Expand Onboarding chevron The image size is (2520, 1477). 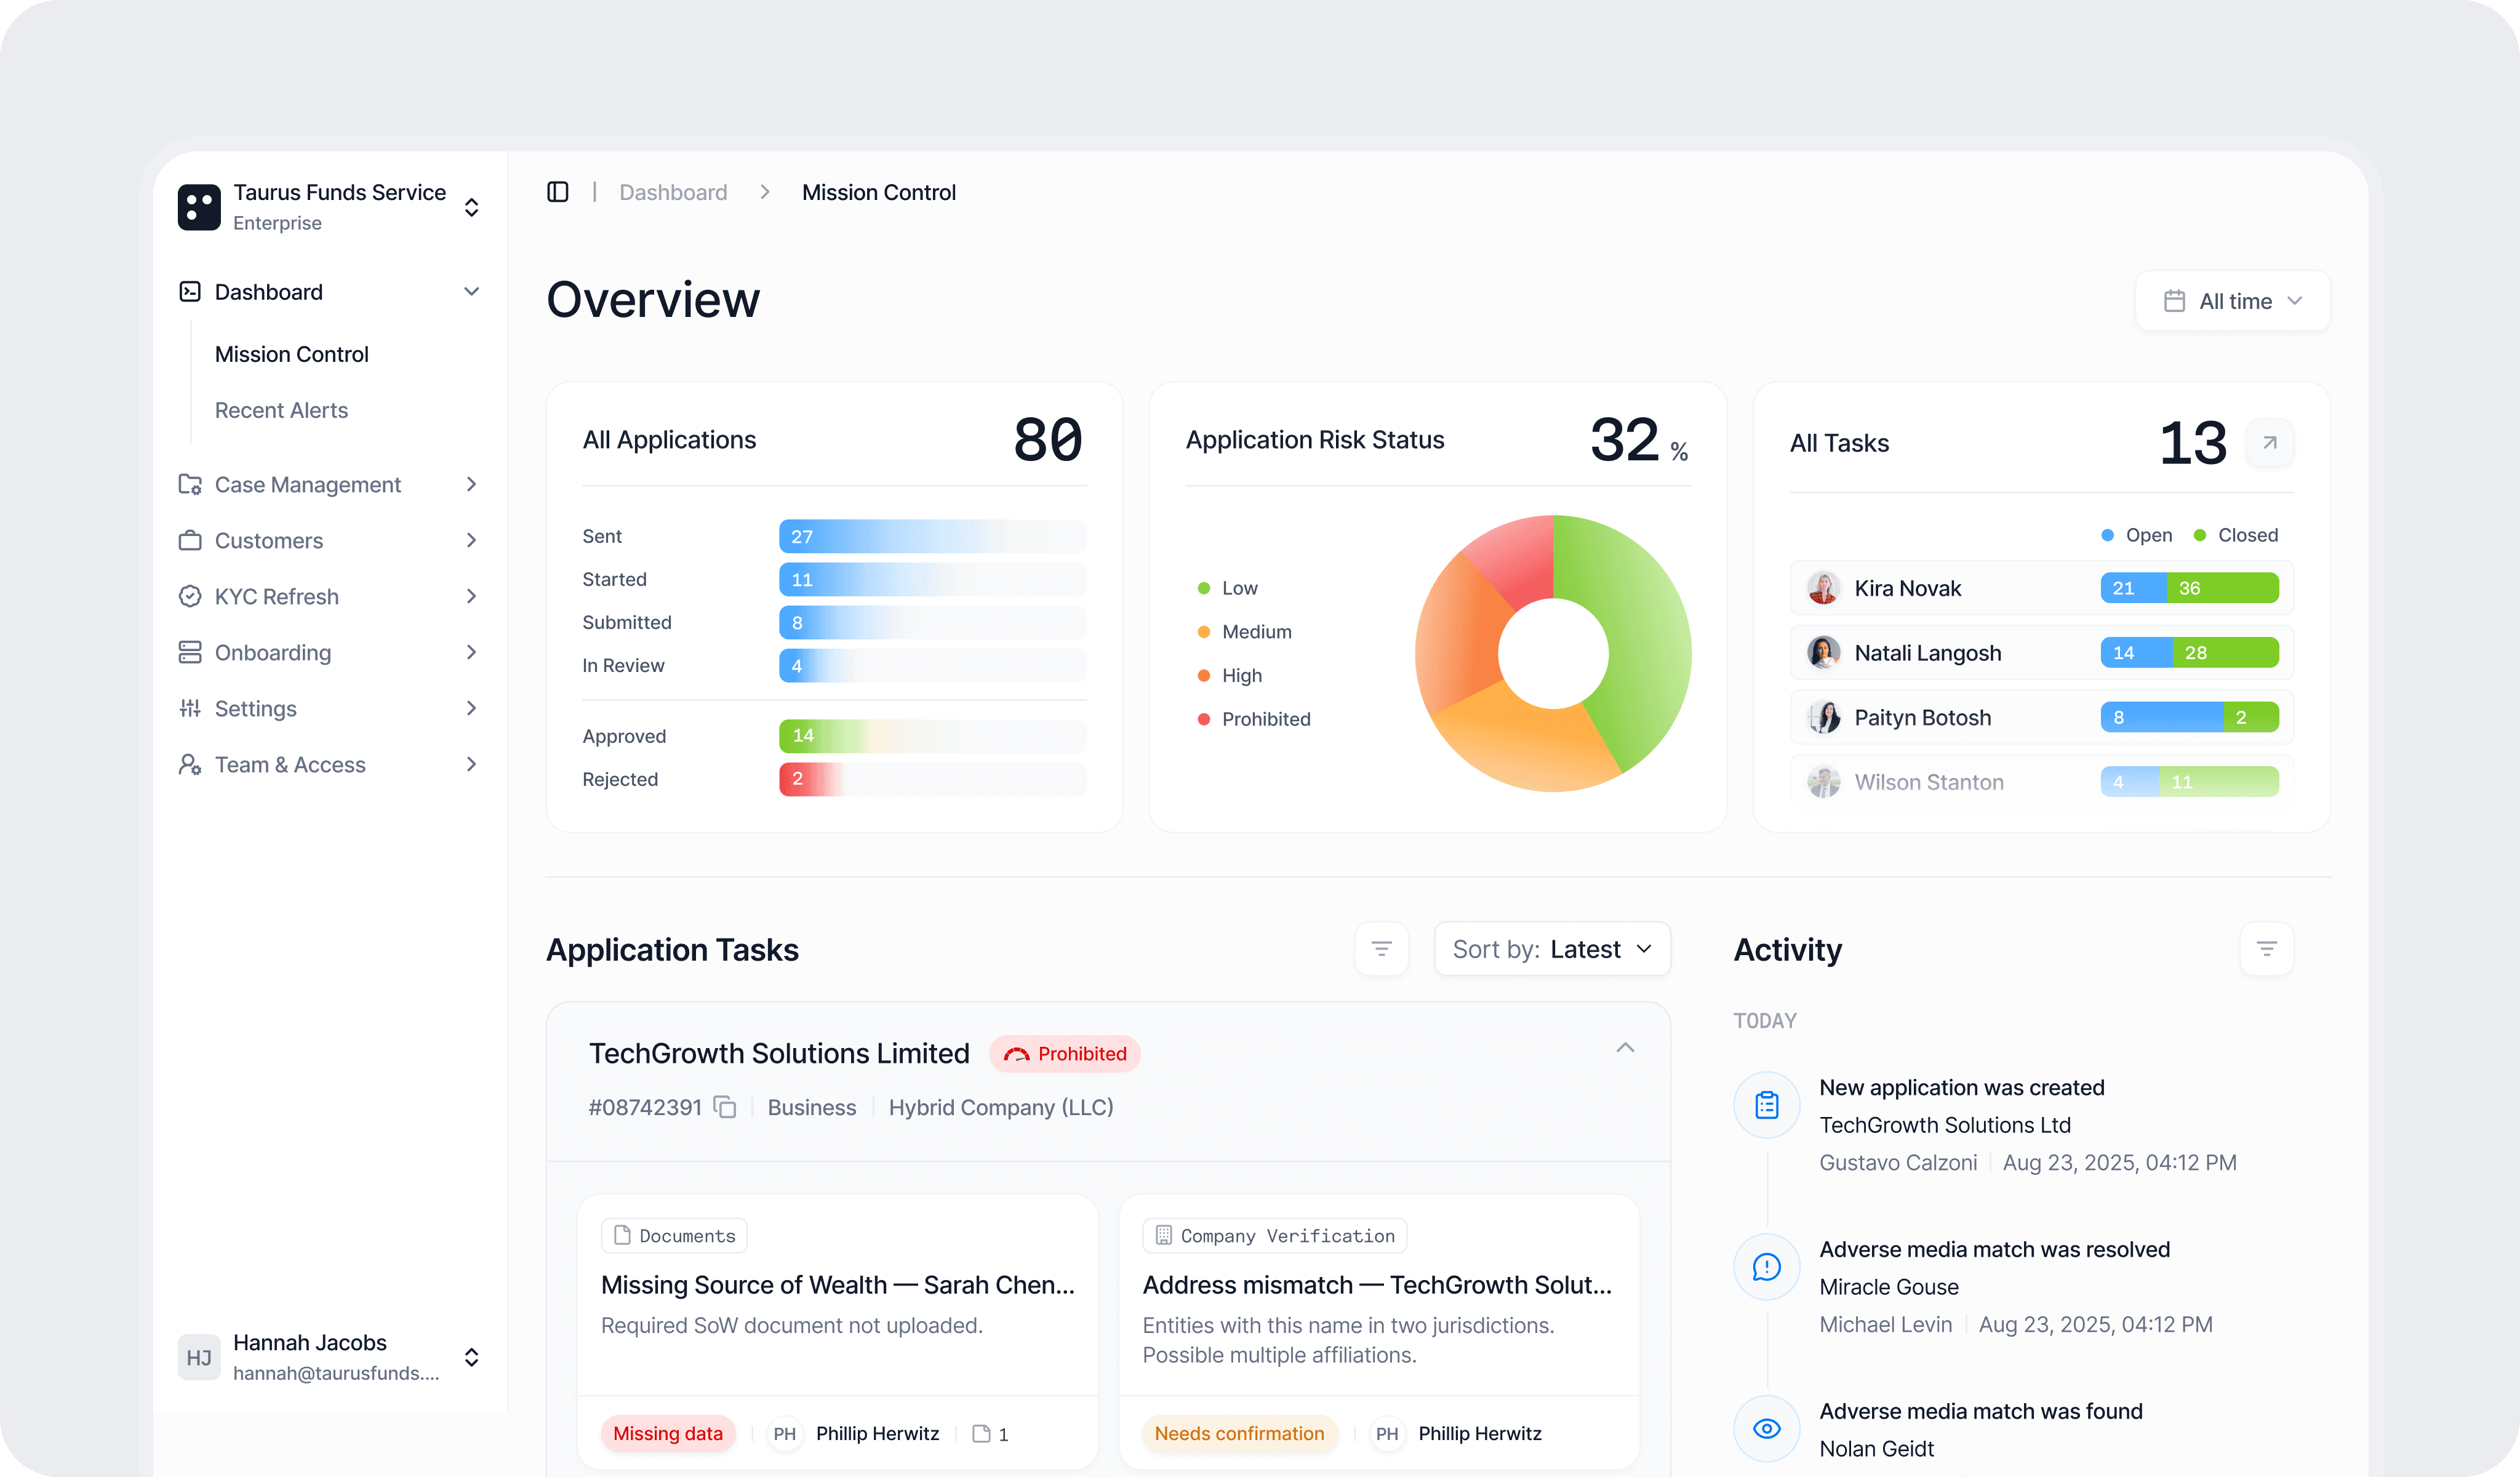(472, 652)
